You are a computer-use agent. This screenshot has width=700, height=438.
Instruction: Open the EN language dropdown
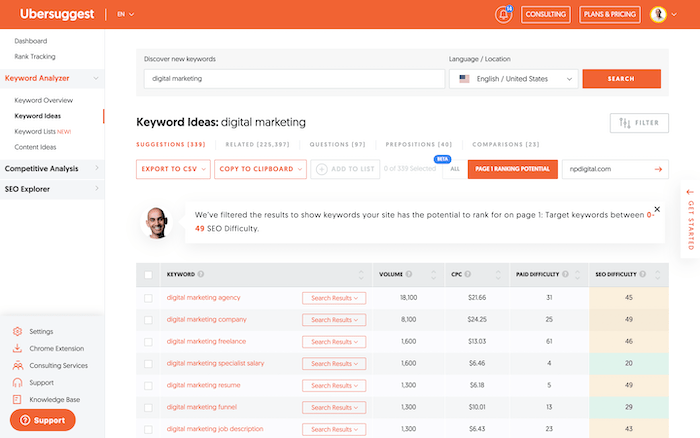click(125, 14)
